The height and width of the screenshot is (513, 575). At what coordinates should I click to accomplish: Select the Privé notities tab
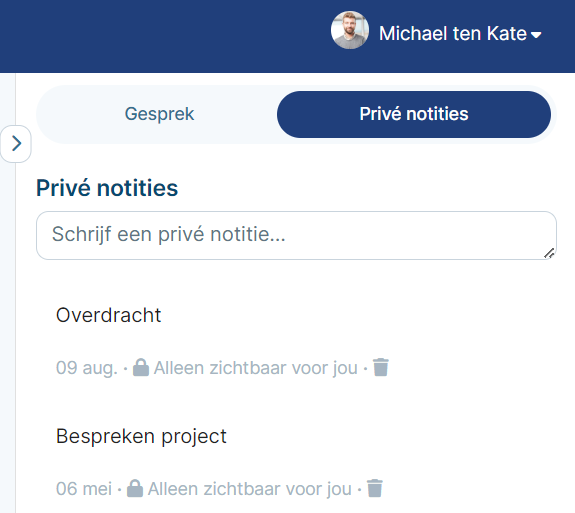[x=414, y=114]
